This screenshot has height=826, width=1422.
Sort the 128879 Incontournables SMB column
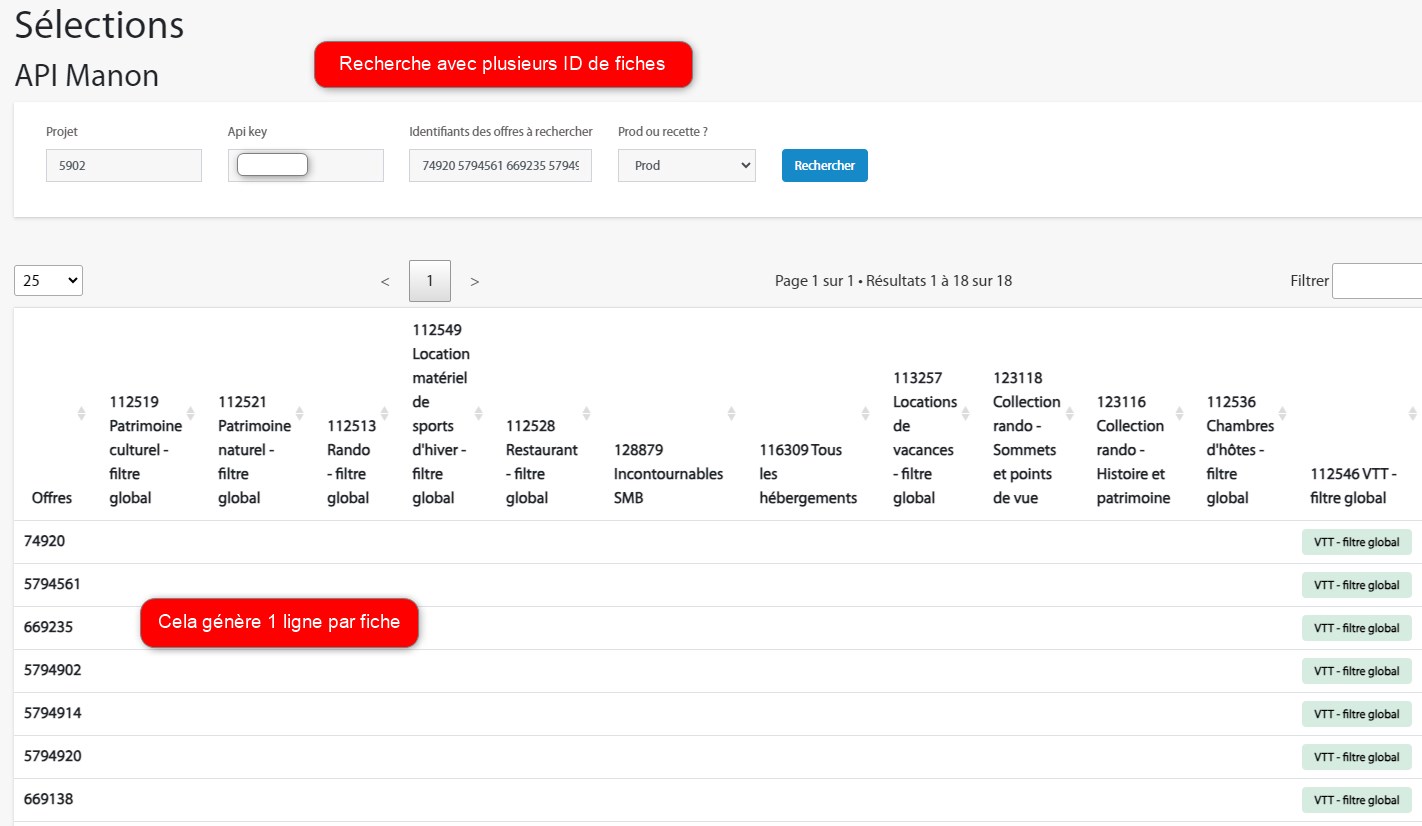coord(731,413)
